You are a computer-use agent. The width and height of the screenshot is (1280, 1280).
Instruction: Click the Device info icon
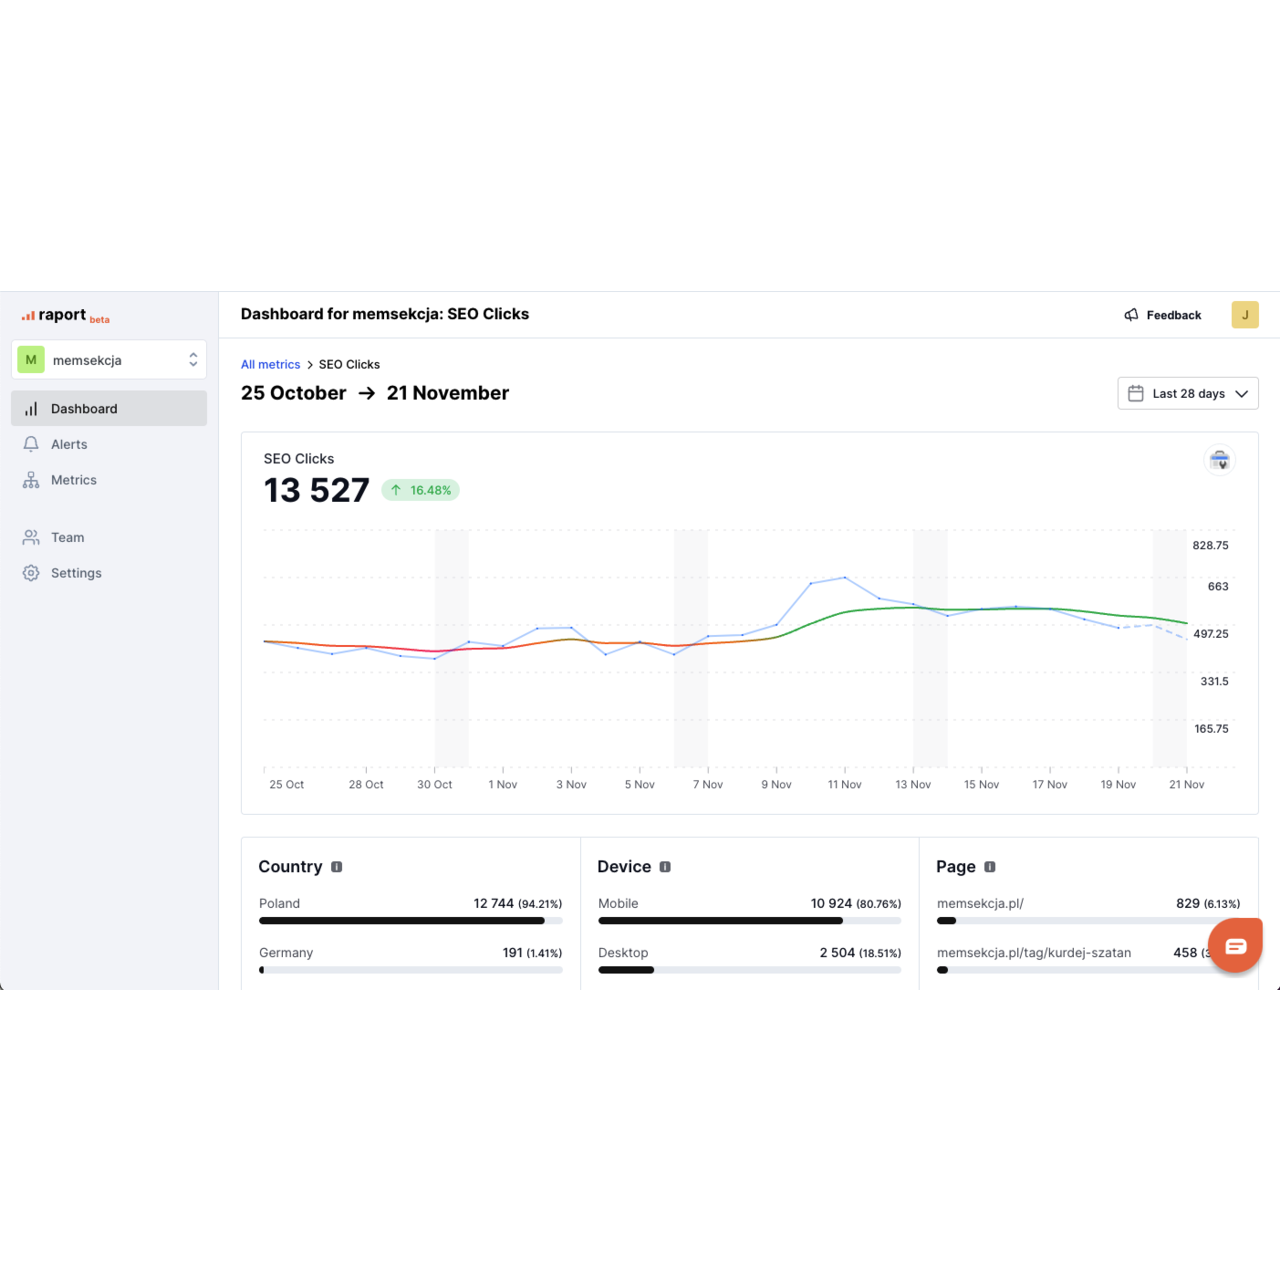[x=665, y=867]
